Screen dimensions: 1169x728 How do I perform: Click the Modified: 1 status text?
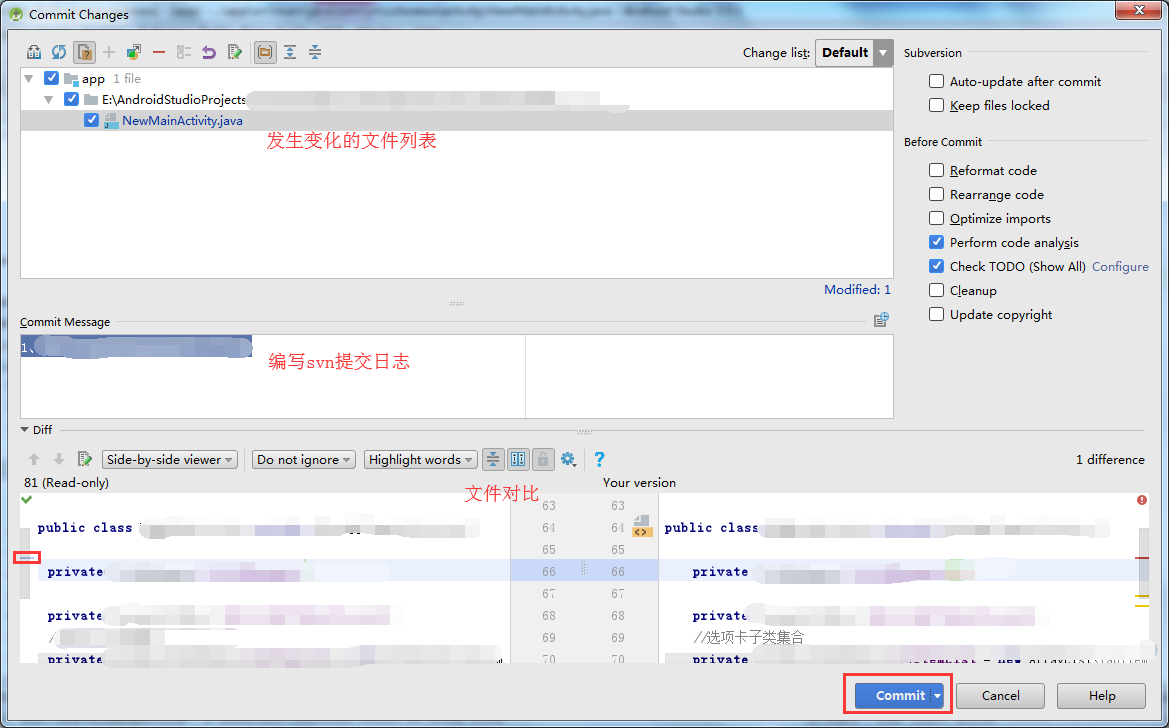[x=857, y=289]
